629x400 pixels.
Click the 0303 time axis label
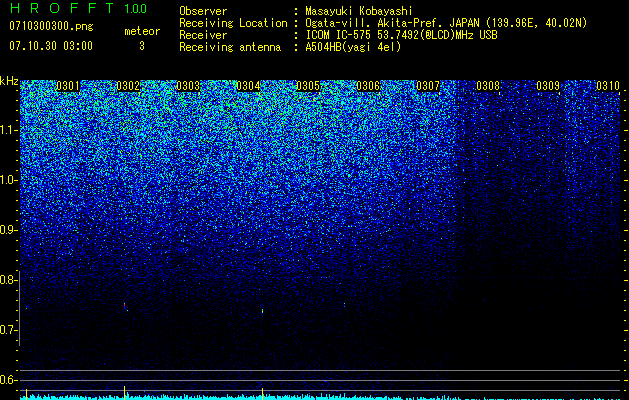[x=188, y=86]
